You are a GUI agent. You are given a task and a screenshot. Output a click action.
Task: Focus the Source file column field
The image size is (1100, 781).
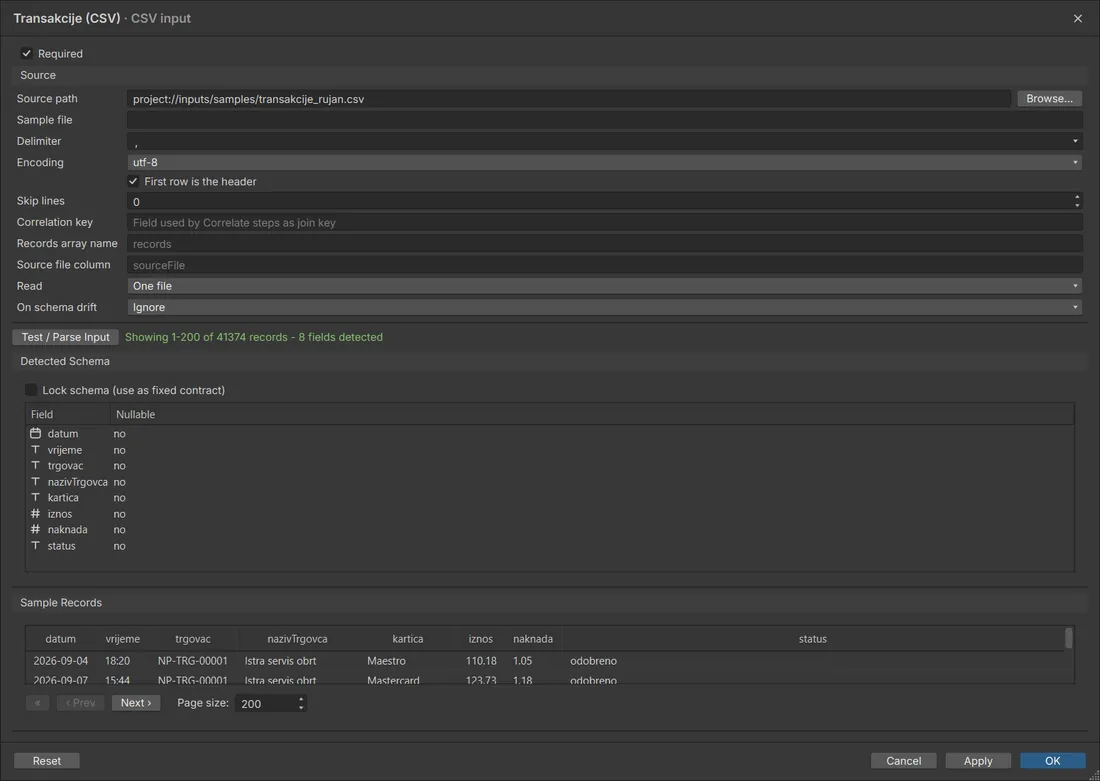(x=604, y=265)
